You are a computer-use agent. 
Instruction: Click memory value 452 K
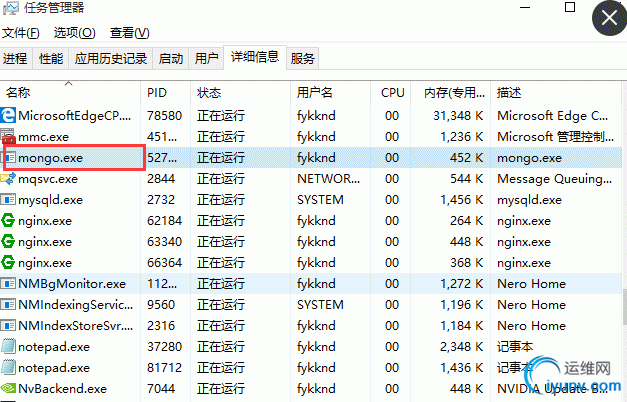click(466, 158)
